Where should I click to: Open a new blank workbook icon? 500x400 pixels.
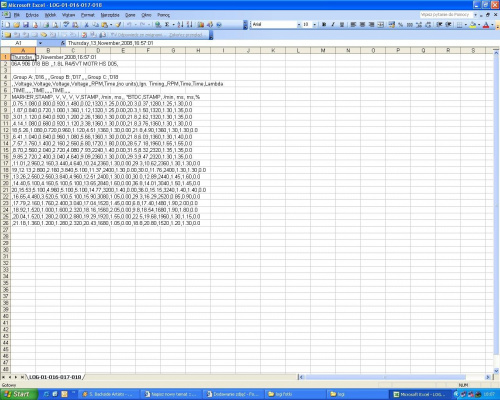point(7,25)
